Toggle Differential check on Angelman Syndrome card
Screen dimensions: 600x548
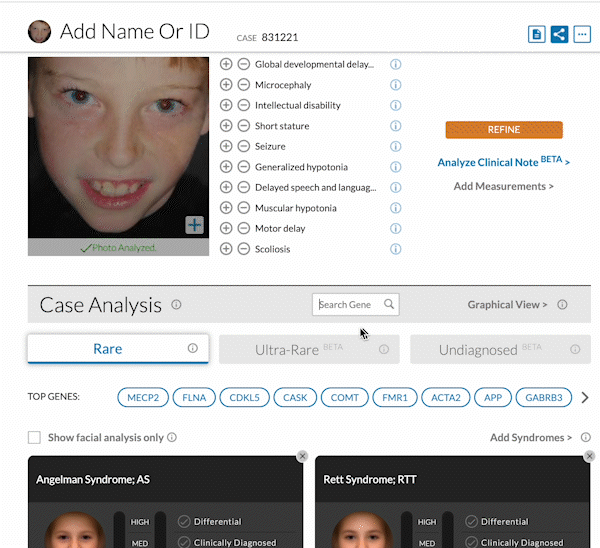pyautogui.click(x=184, y=521)
